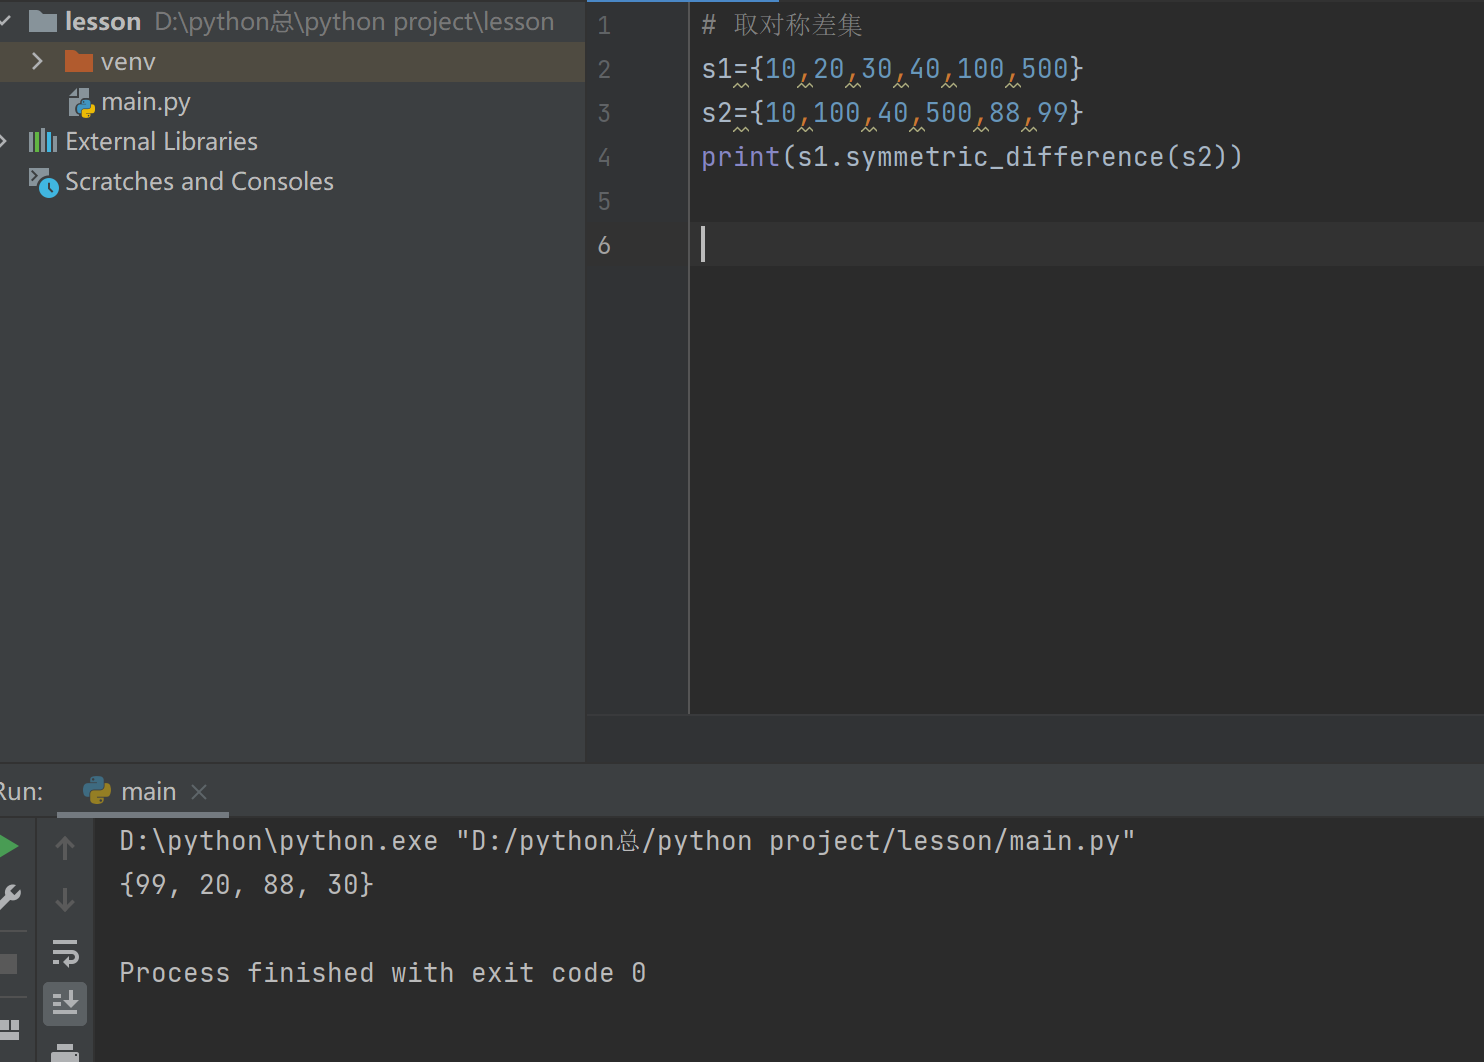The width and height of the screenshot is (1484, 1062).
Task: Click the output {99, 20, 88, 30}
Action: coord(246,885)
